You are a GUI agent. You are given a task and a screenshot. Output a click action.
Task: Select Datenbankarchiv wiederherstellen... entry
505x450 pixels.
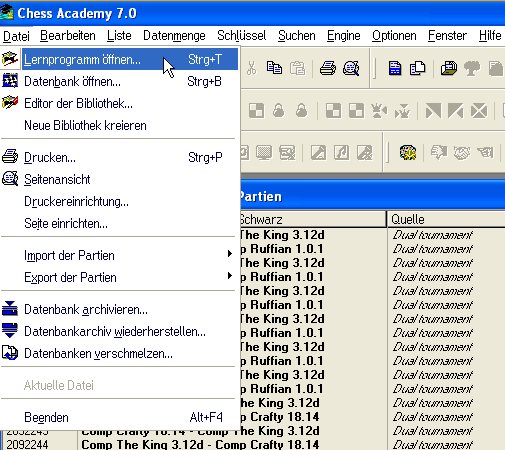click(x=119, y=331)
